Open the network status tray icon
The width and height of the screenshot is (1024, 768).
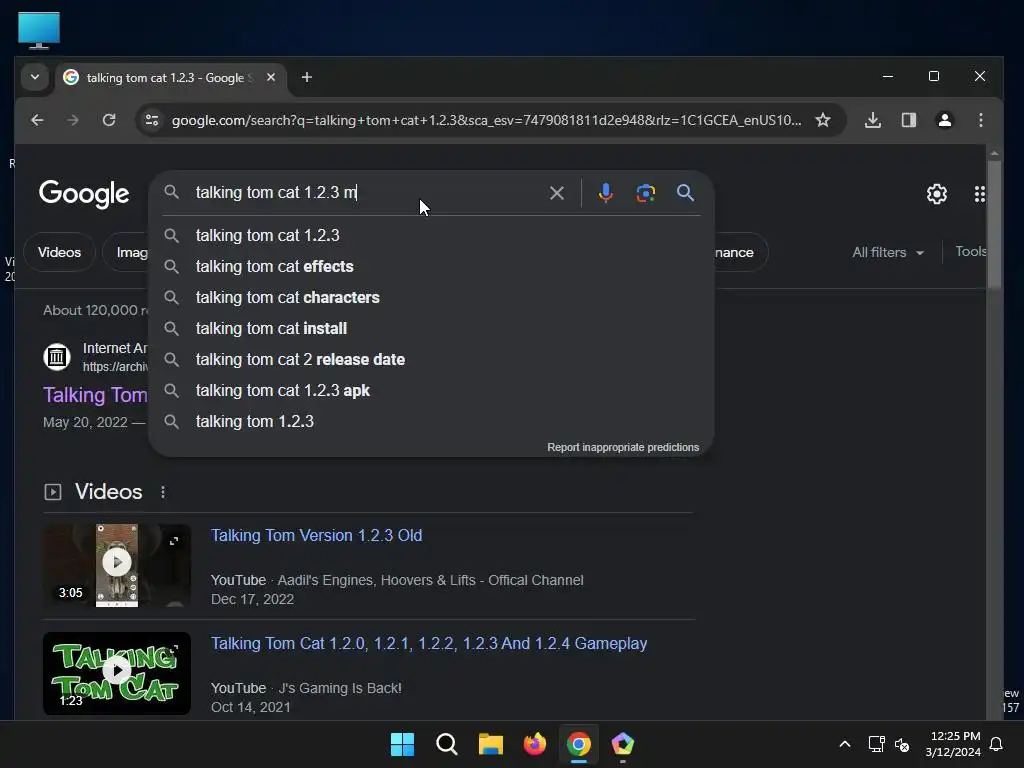click(876, 744)
